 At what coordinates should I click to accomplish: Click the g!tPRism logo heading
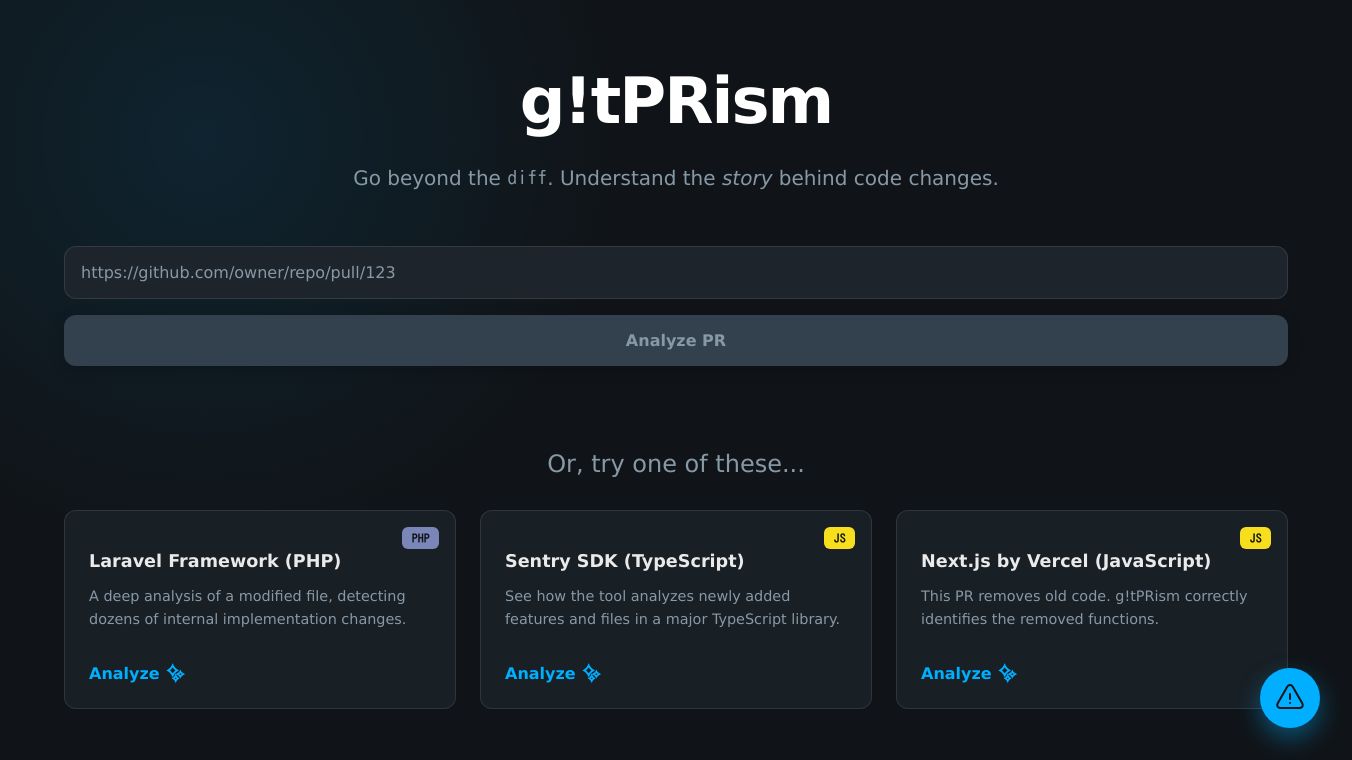click(676, 100)
